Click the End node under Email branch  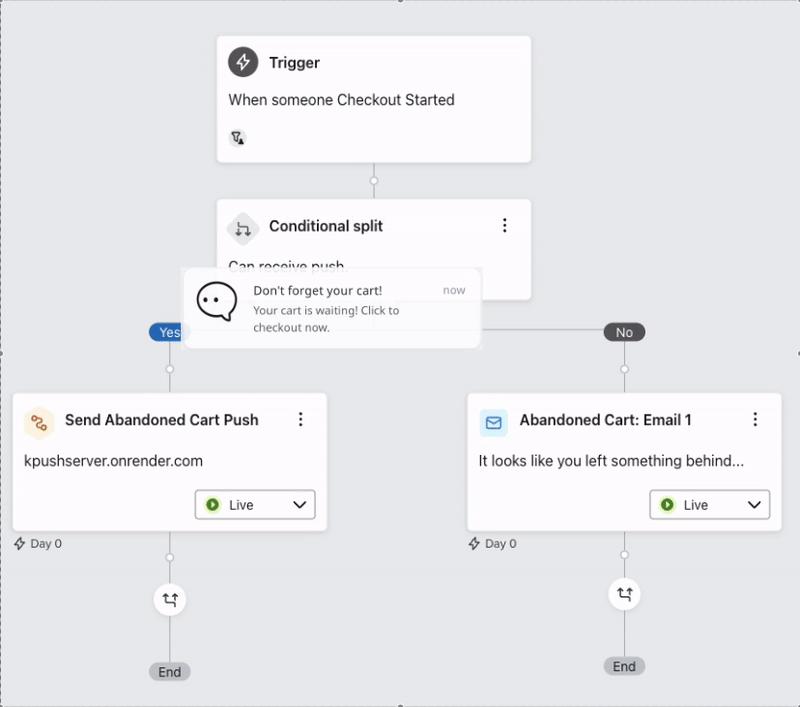624,666
